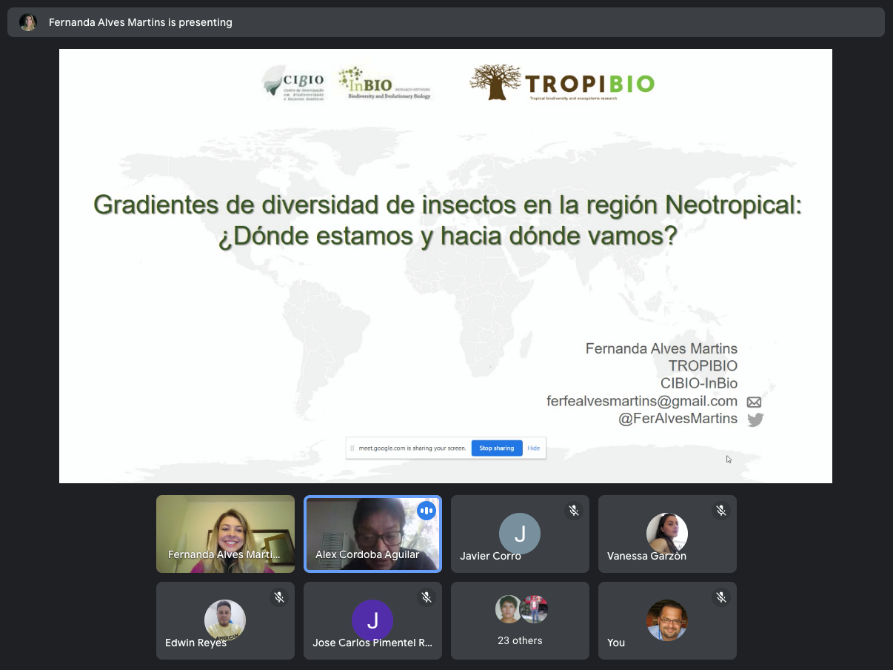
Task: Click 'CIBIO-InBio' text on slide
Action: 699,383
